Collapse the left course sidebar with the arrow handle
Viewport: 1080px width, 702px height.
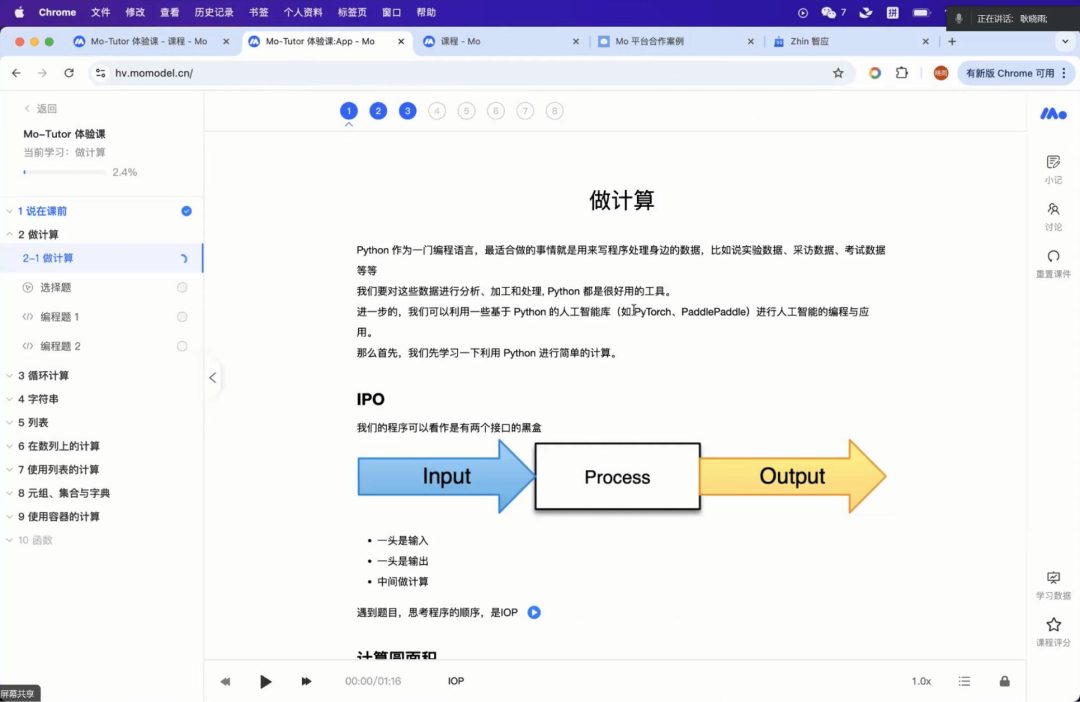tap(213, 377)
